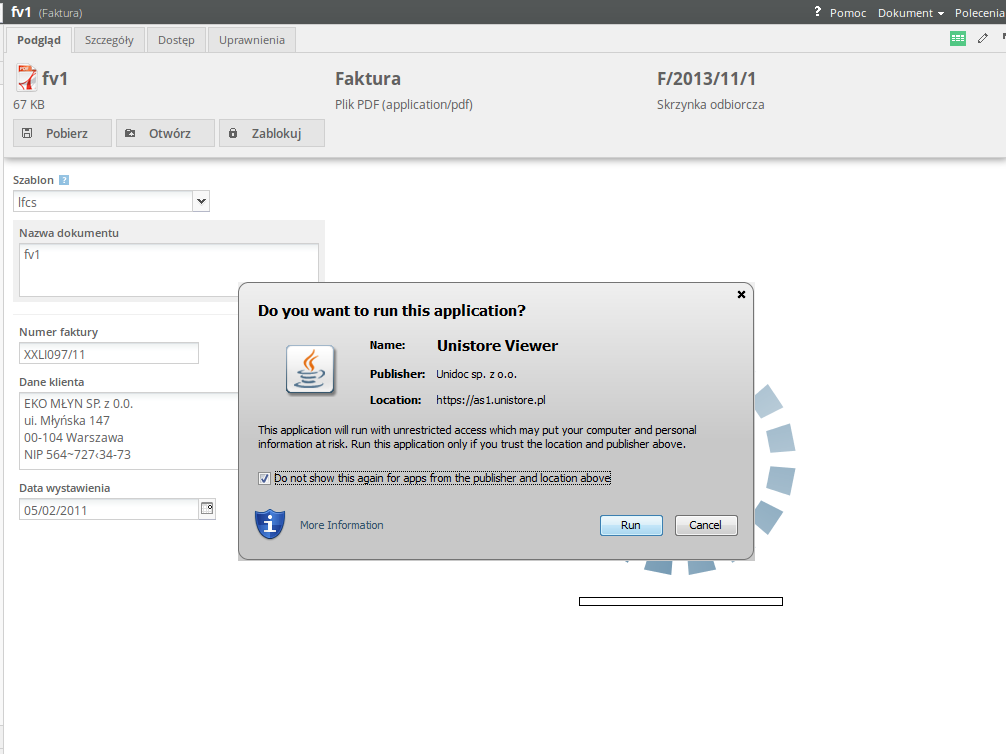Image resolution: width=1006 pixels, height=754 pixels.
Task: Click the green table view icon
Action: pyautogui.click(x=957, y=39)
